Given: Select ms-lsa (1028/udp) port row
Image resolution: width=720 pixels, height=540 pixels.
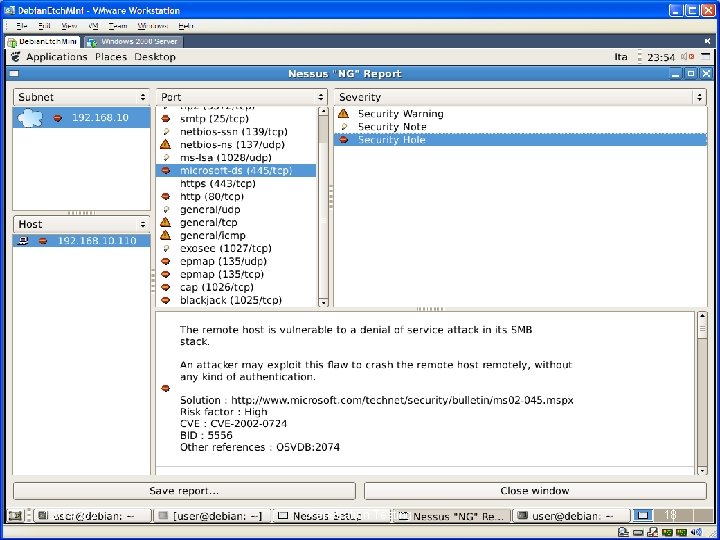Looking at the screenshot, I should point(236,158).
